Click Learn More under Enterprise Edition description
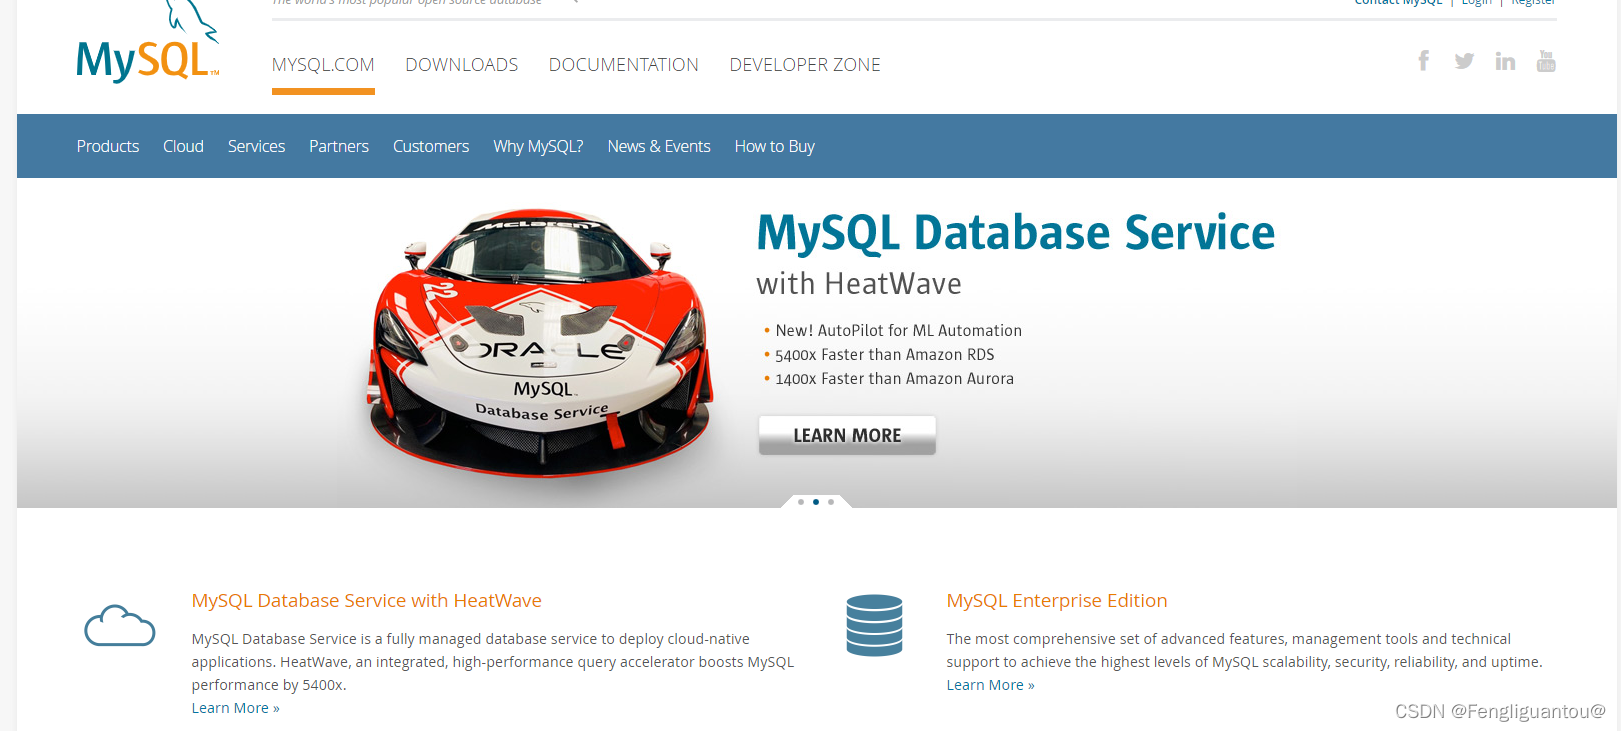 (x=991, y=685)
